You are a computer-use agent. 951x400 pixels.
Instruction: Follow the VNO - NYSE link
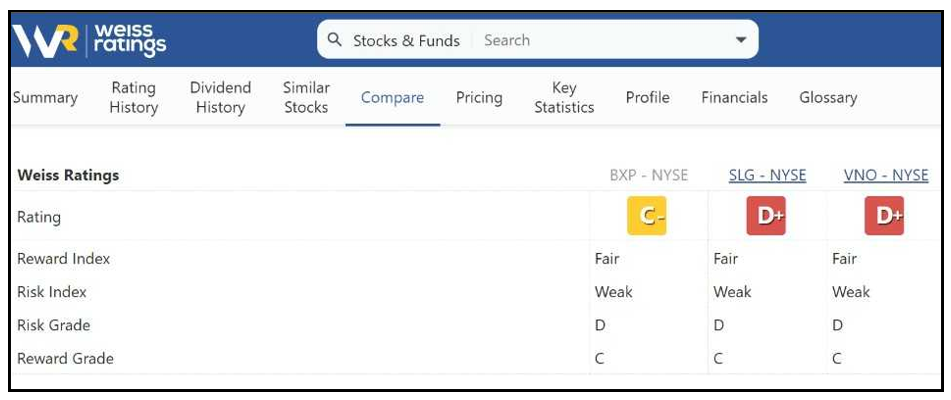886,176
